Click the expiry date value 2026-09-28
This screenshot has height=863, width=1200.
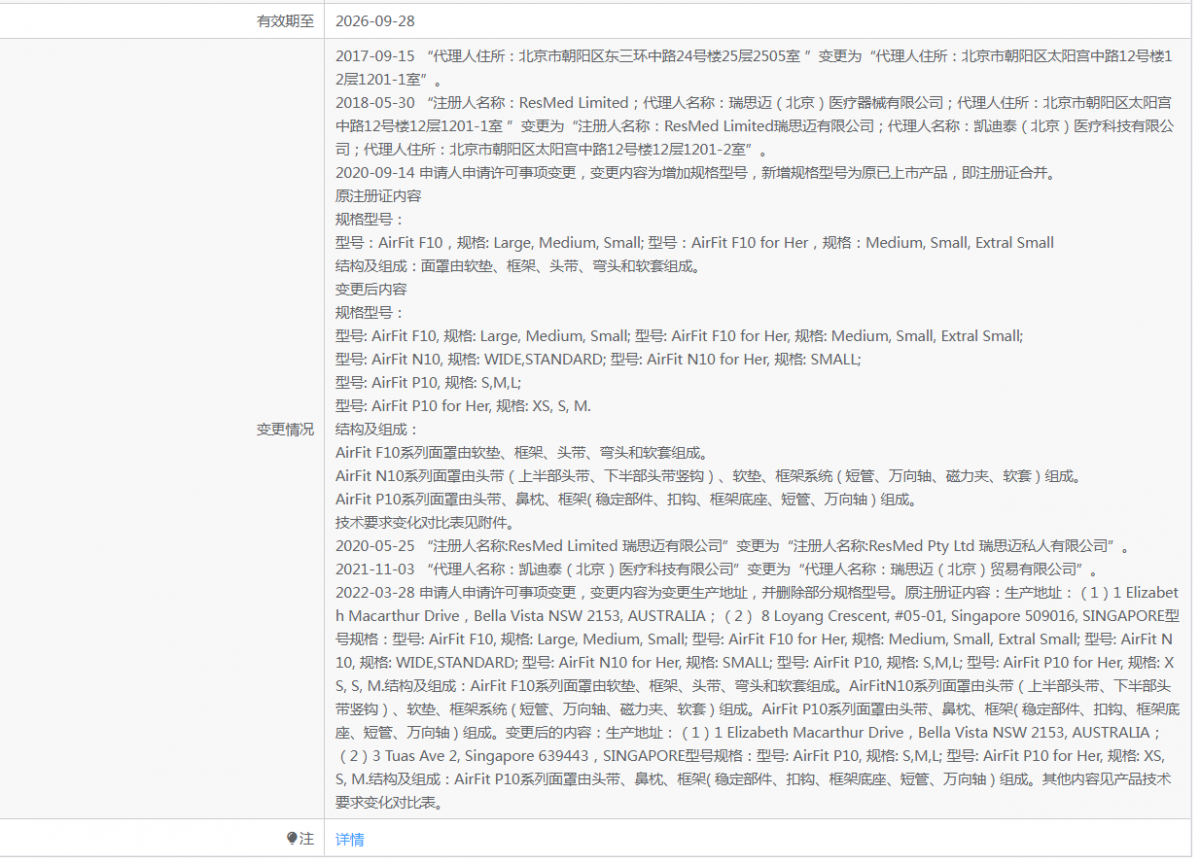[x=375, y=20]
